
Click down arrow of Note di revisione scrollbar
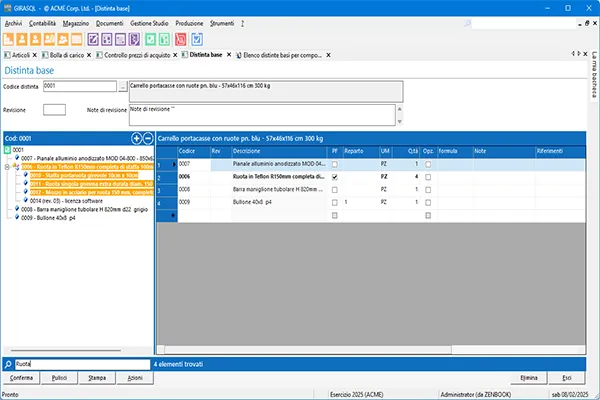399,121
